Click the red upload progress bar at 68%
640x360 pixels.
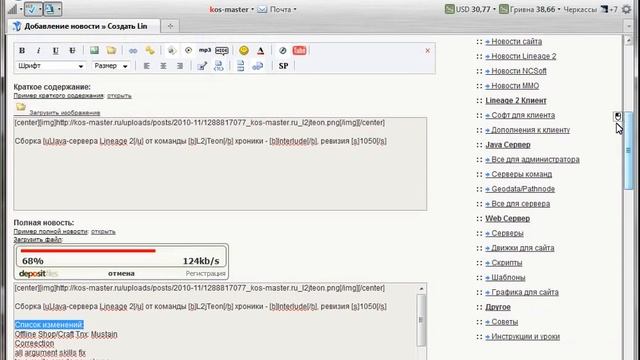point(88,251)
